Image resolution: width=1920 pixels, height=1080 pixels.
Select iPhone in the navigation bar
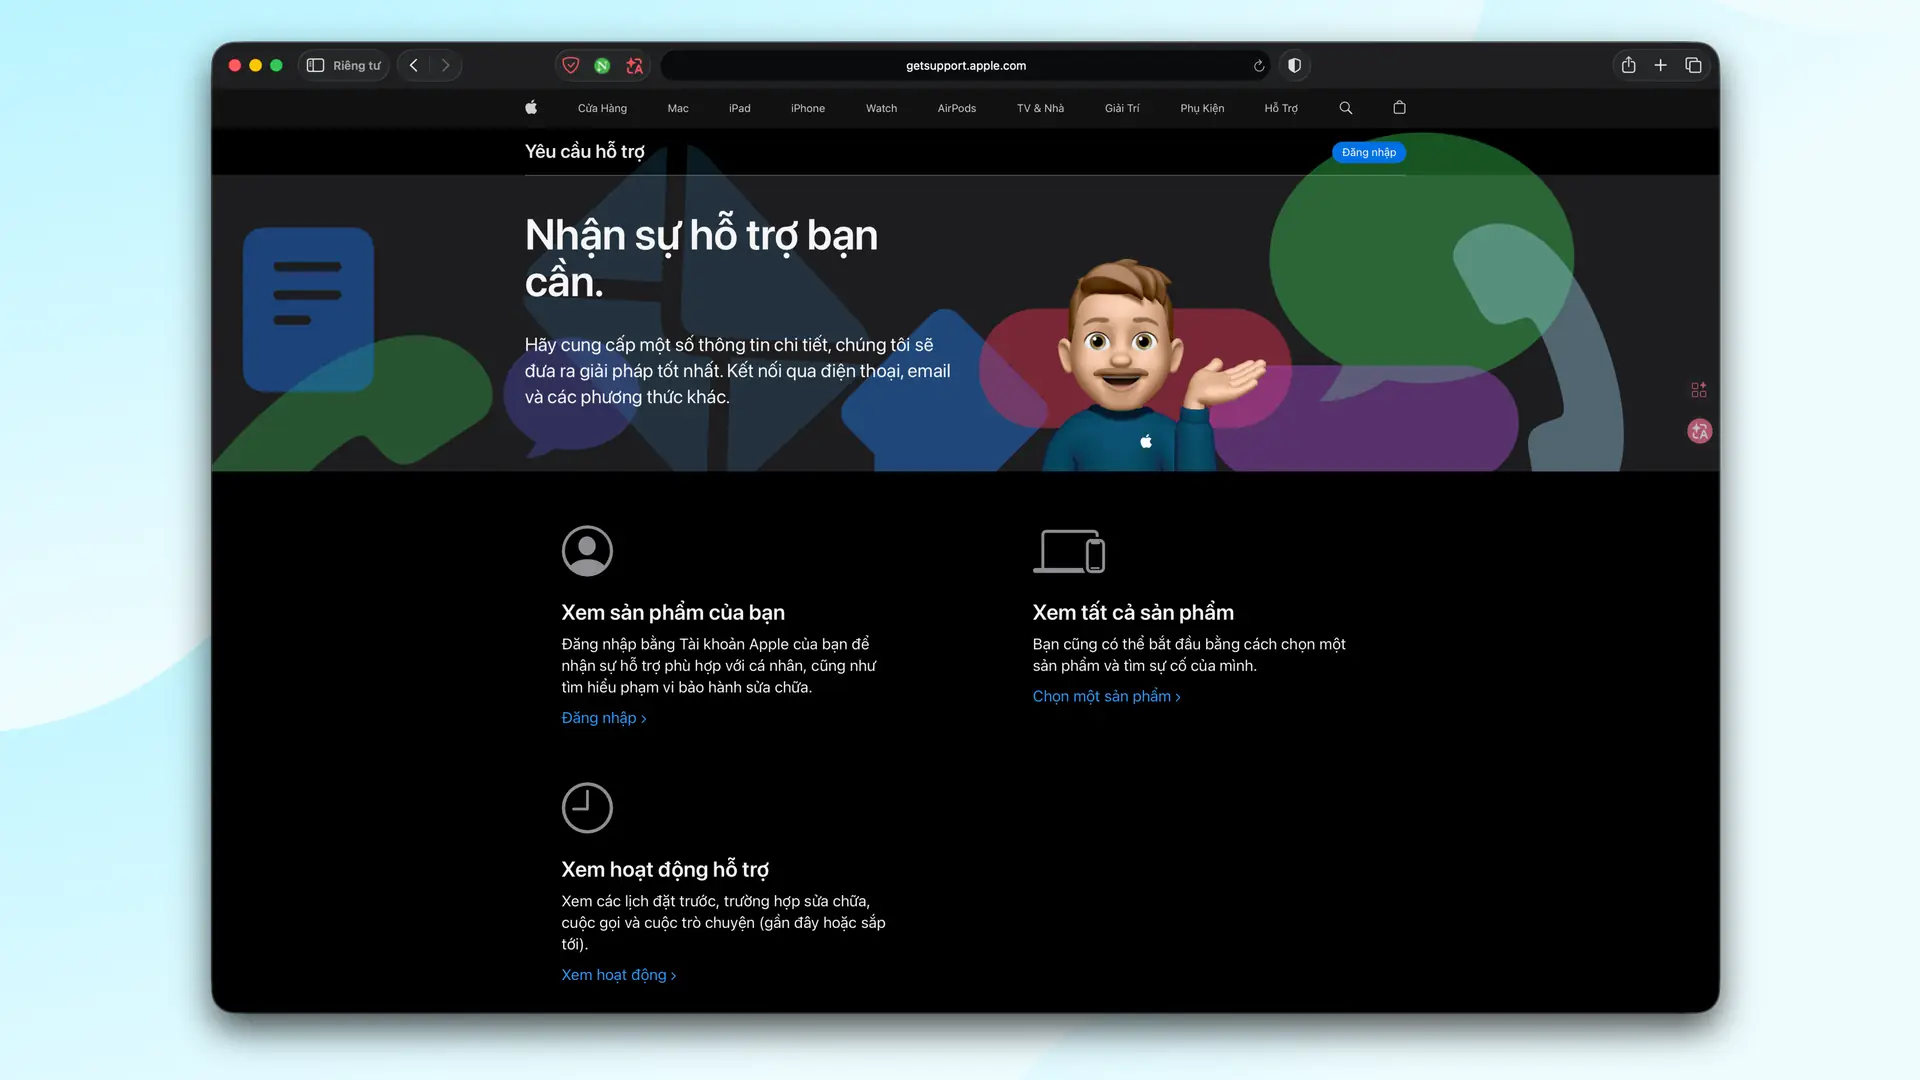coord(808,108)
